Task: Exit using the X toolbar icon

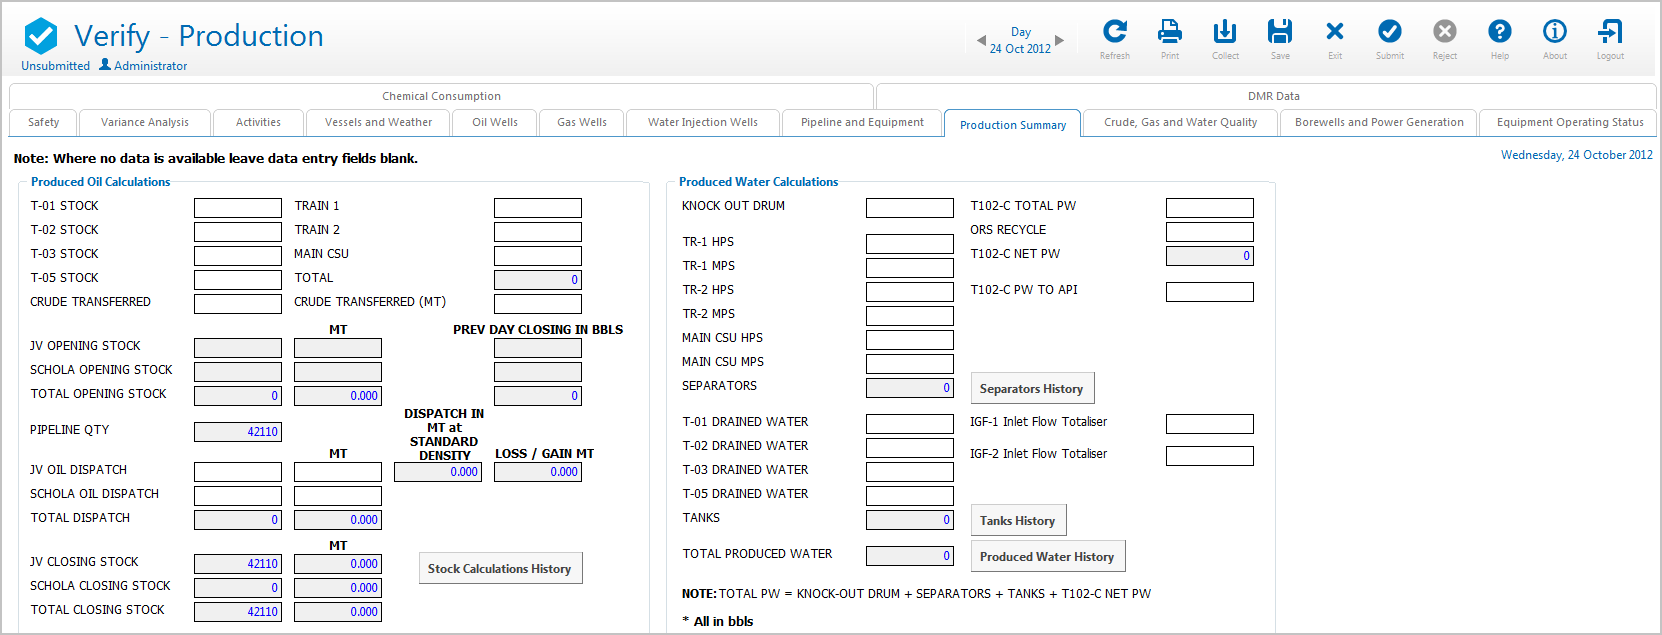Action: [1335, 33]
